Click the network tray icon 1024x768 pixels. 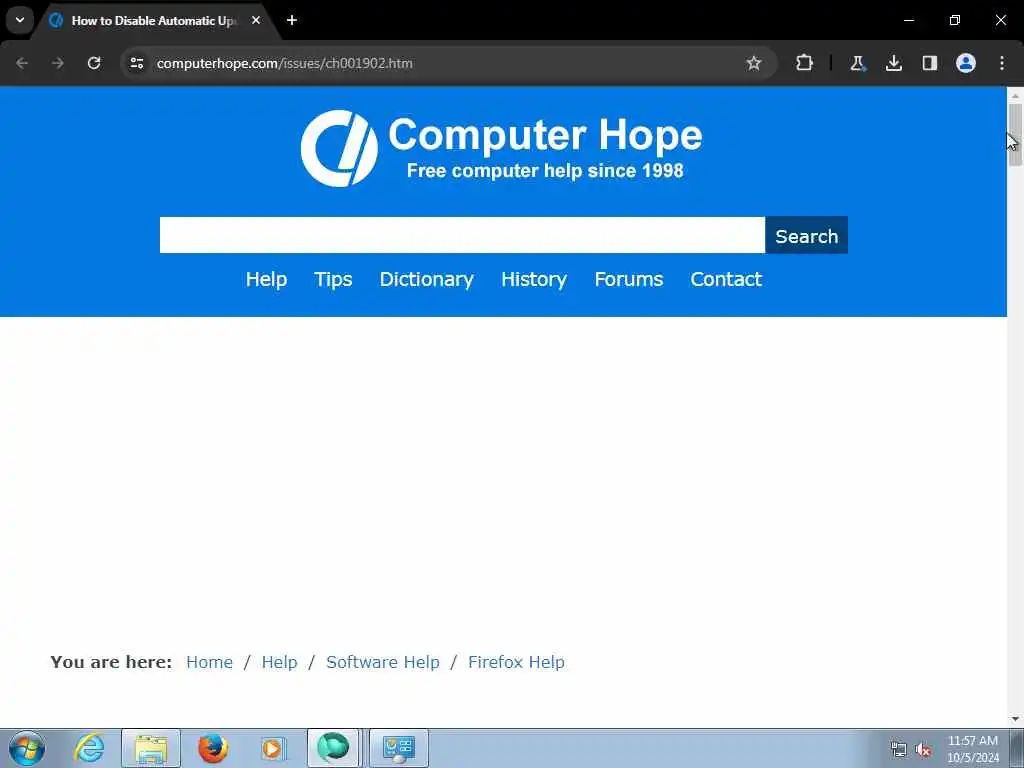point(899,750)
